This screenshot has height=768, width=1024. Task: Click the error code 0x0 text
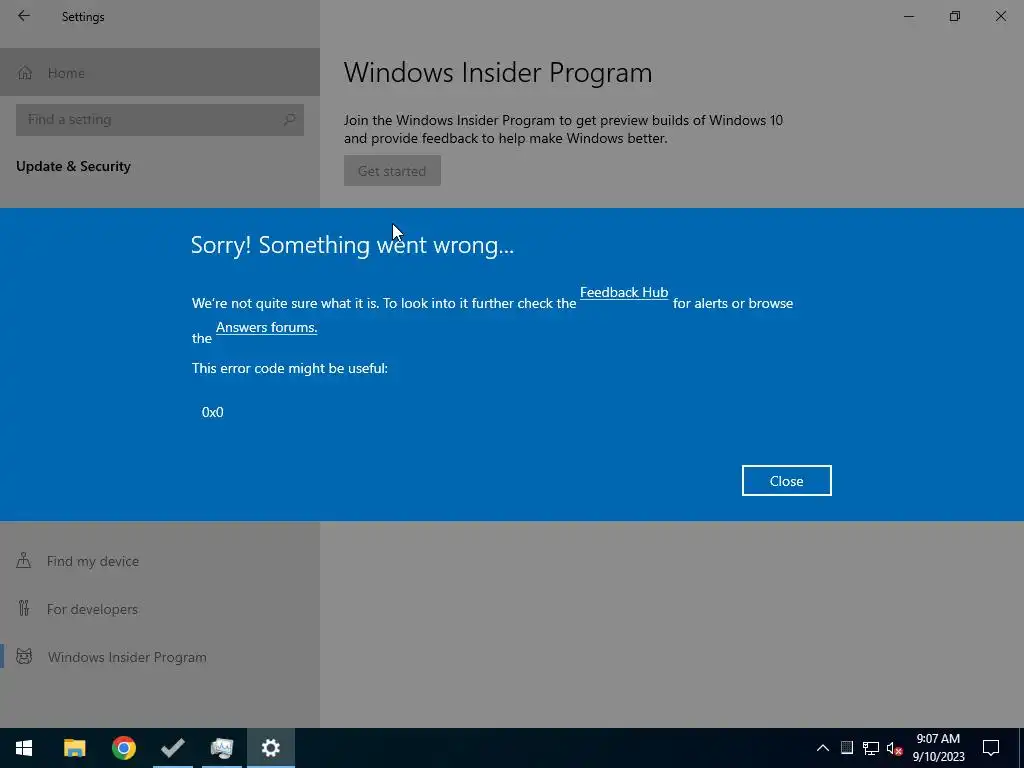click(x=212, y=412)
